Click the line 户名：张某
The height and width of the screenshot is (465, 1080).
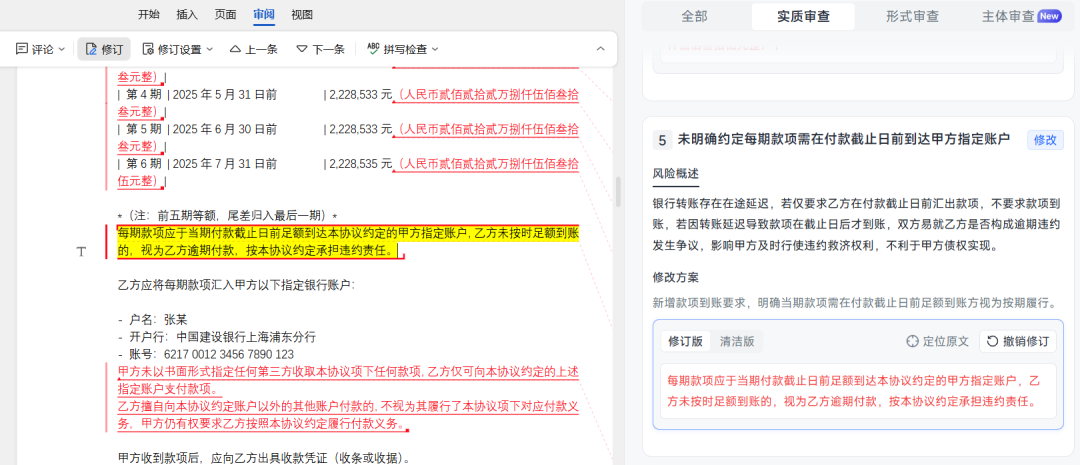tap(152, 320)
